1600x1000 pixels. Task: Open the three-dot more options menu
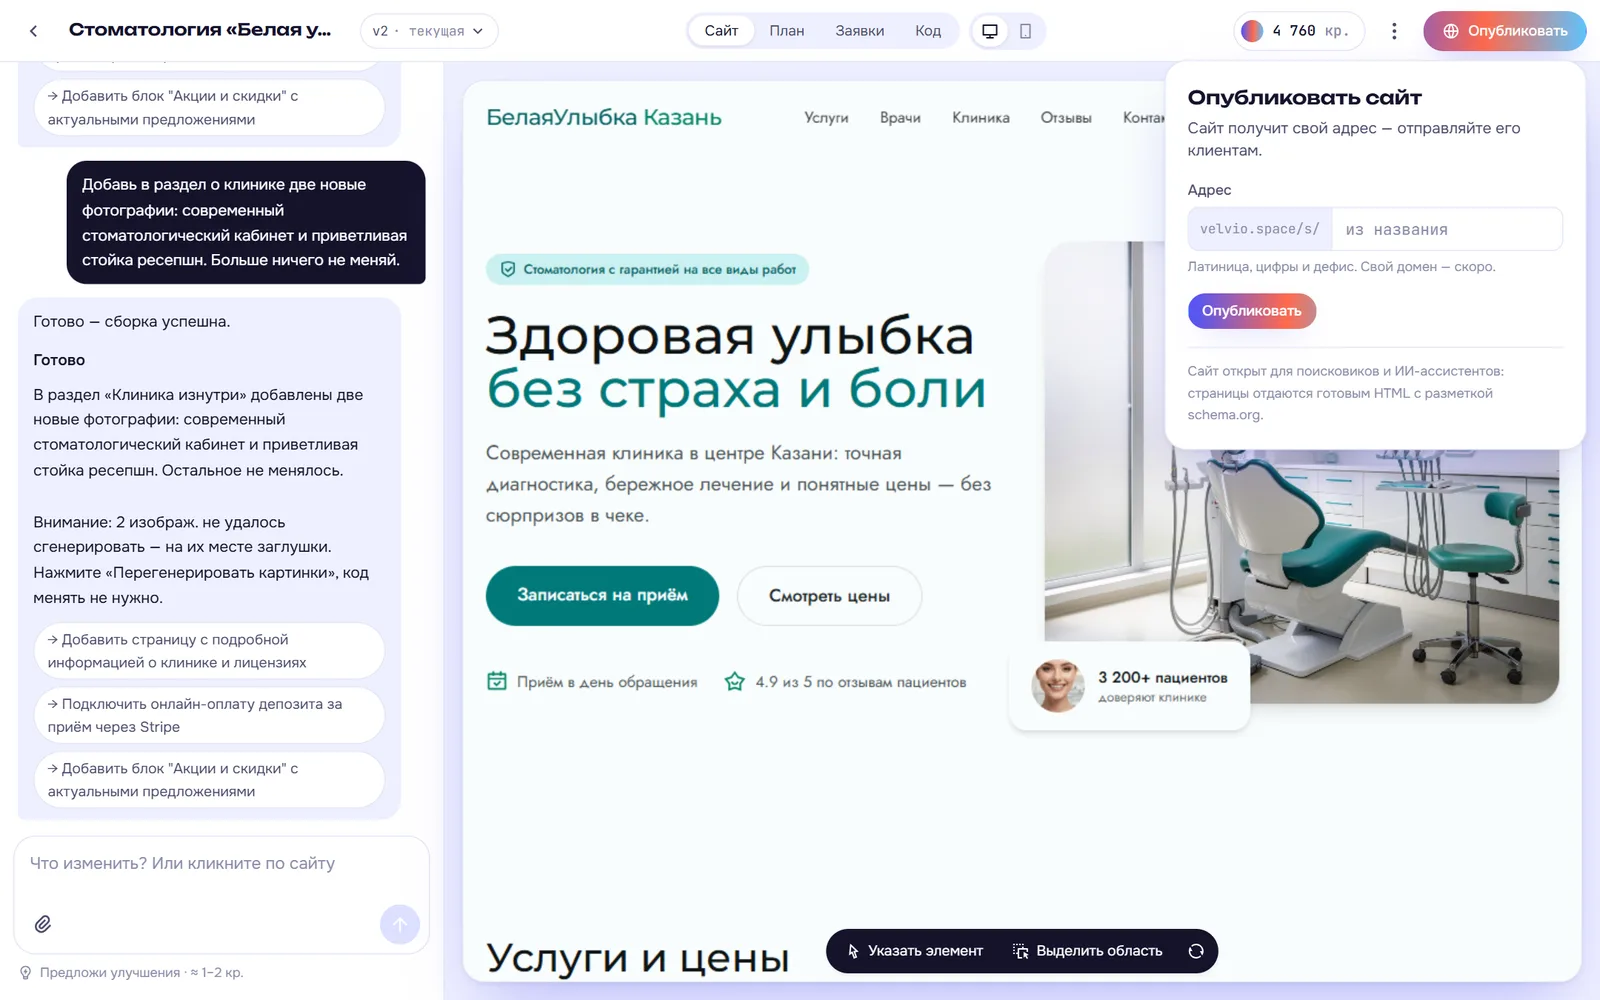coord(1394,31)
